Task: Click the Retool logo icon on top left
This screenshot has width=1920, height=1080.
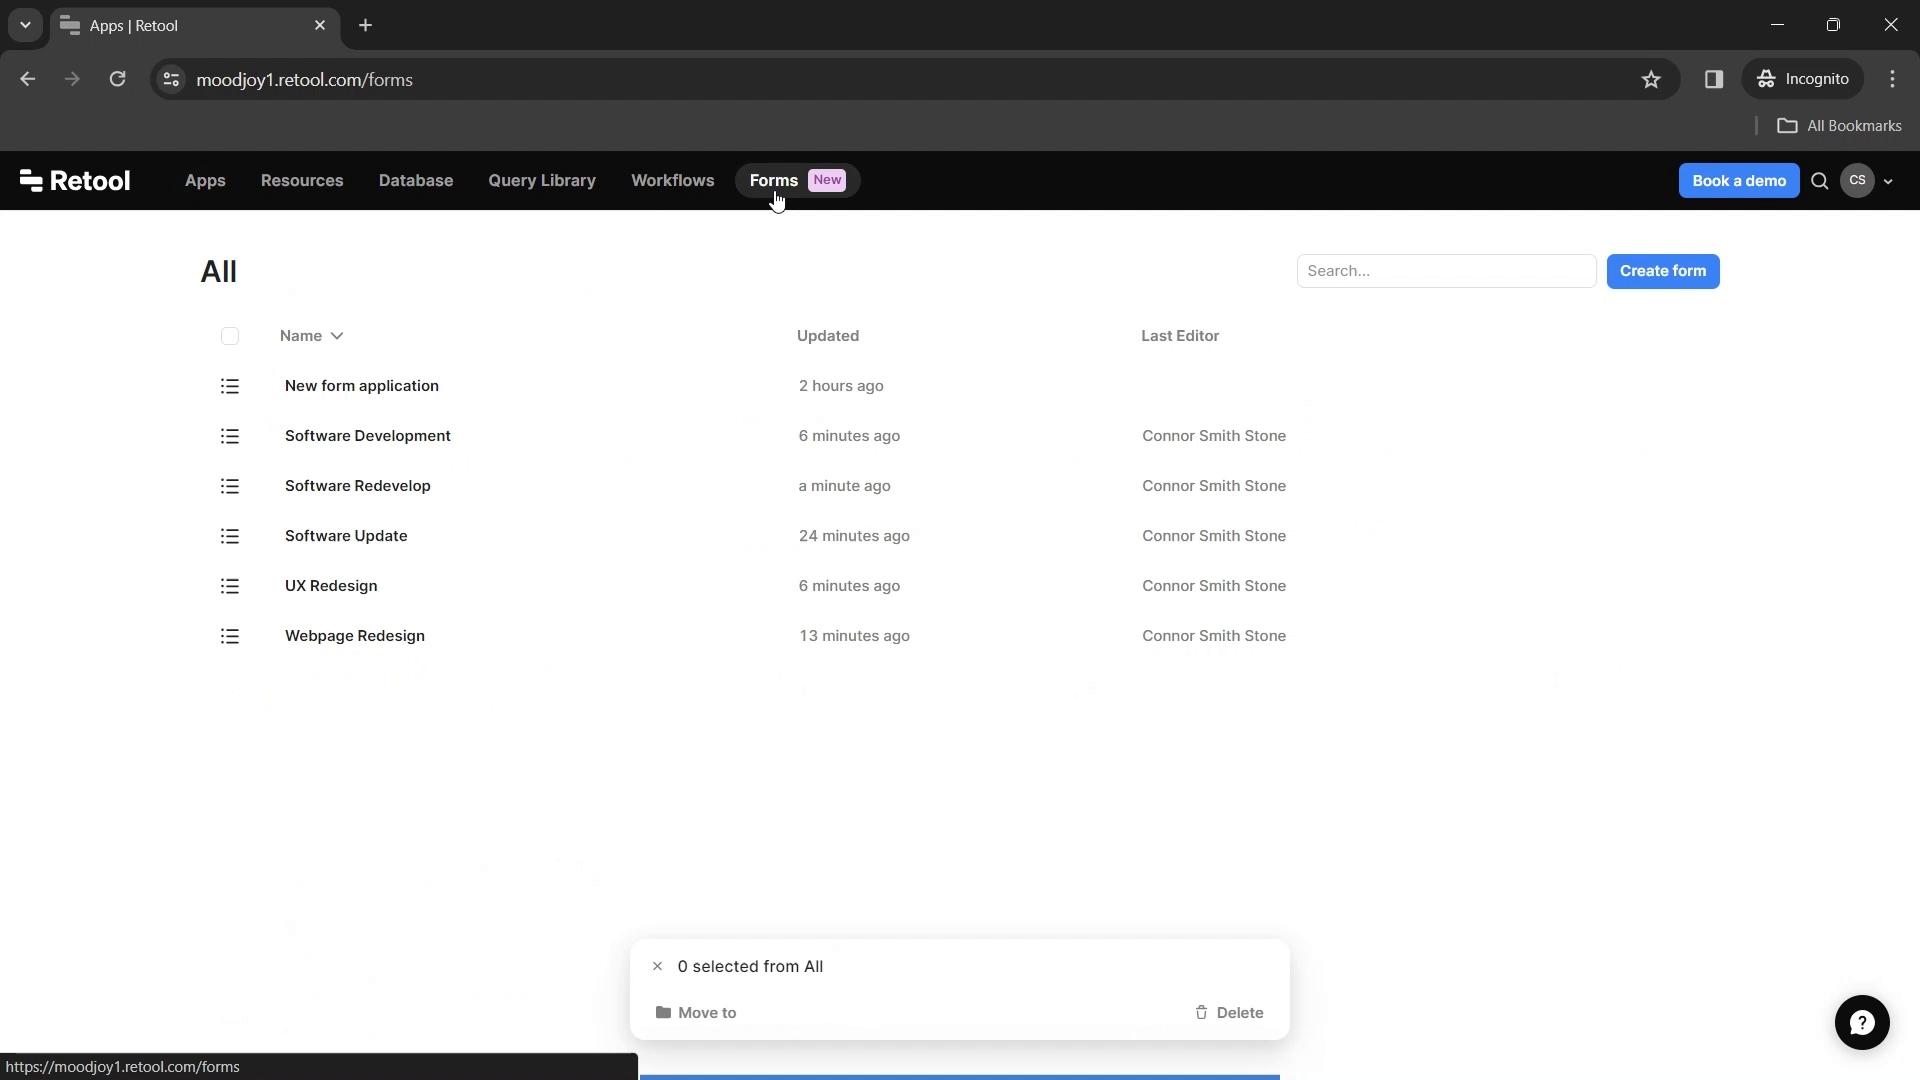Action: pyautogui.click(x=30, y=179)
